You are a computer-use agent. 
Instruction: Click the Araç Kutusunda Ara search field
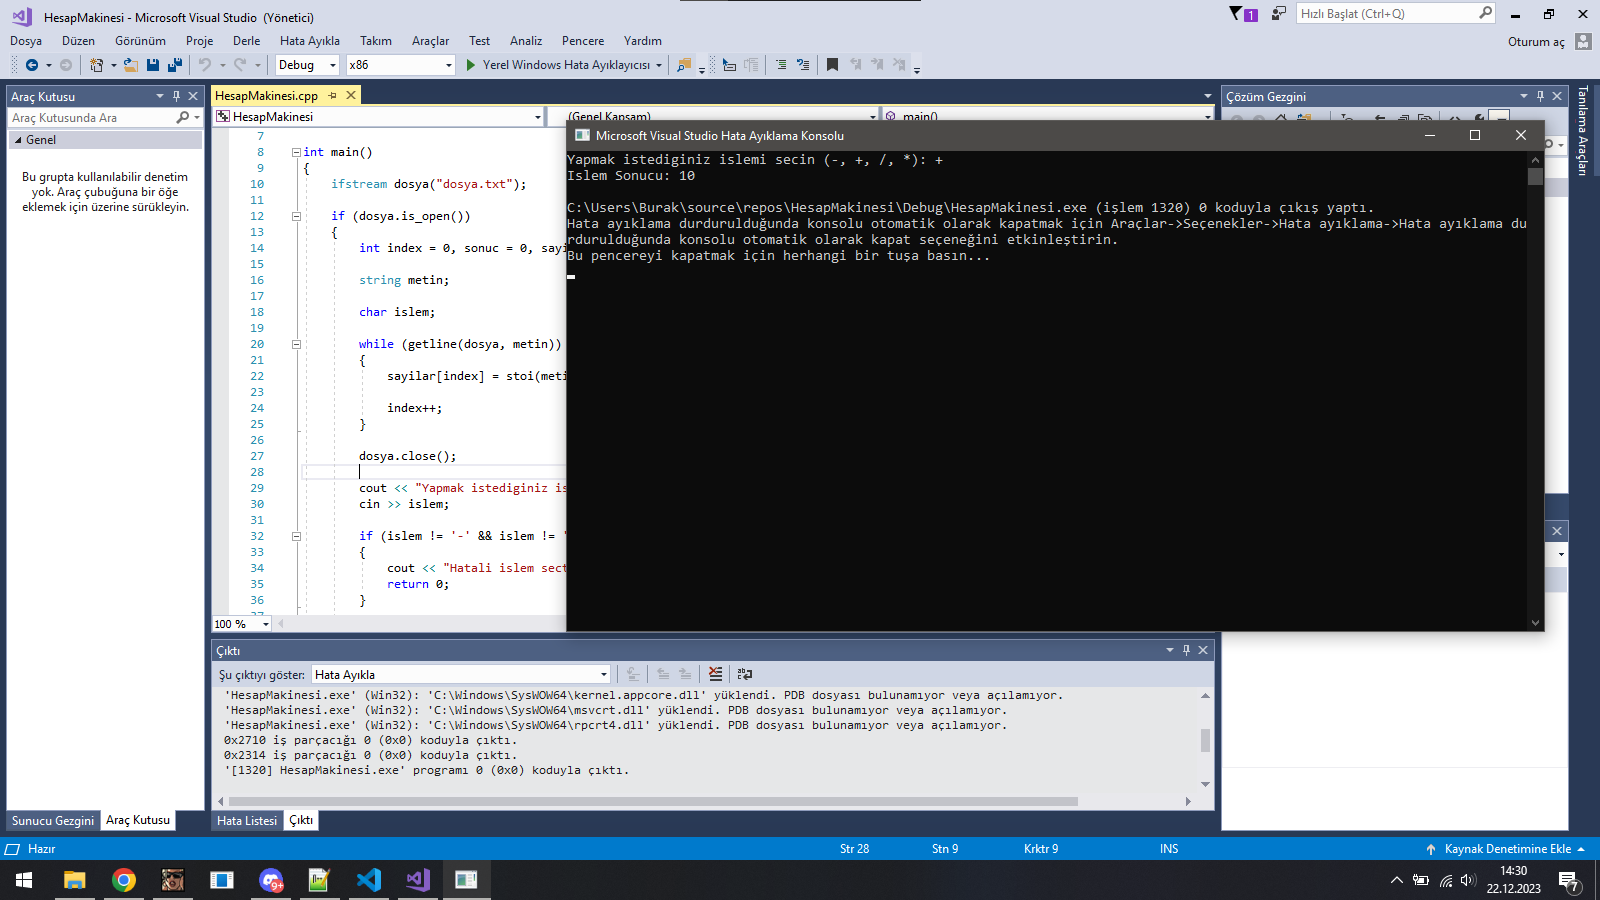pos(92,118)
